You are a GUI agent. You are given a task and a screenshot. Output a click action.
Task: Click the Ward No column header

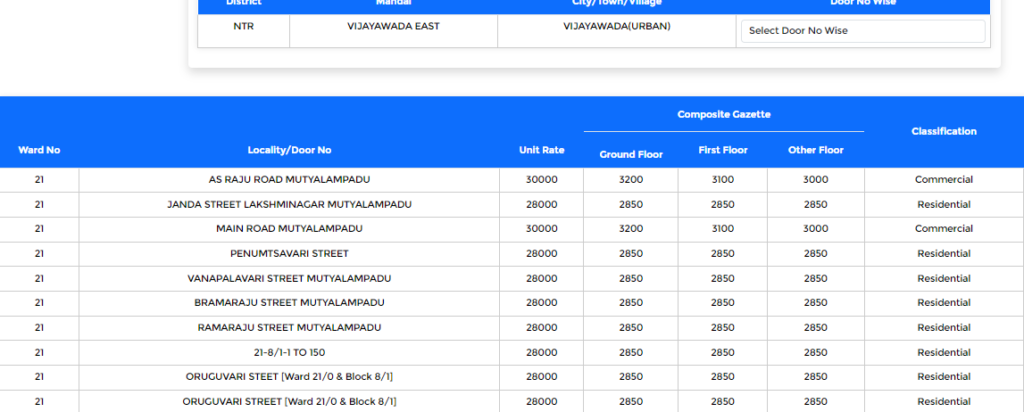(39, 150)
